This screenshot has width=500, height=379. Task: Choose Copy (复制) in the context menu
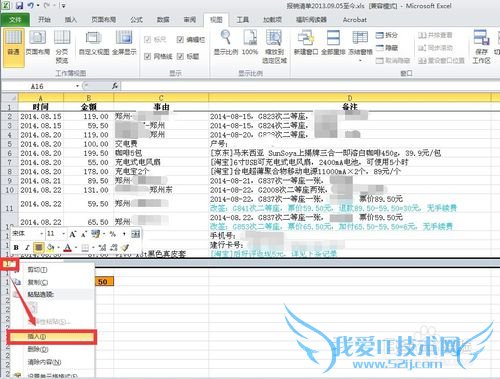click(x=52, y=282)
